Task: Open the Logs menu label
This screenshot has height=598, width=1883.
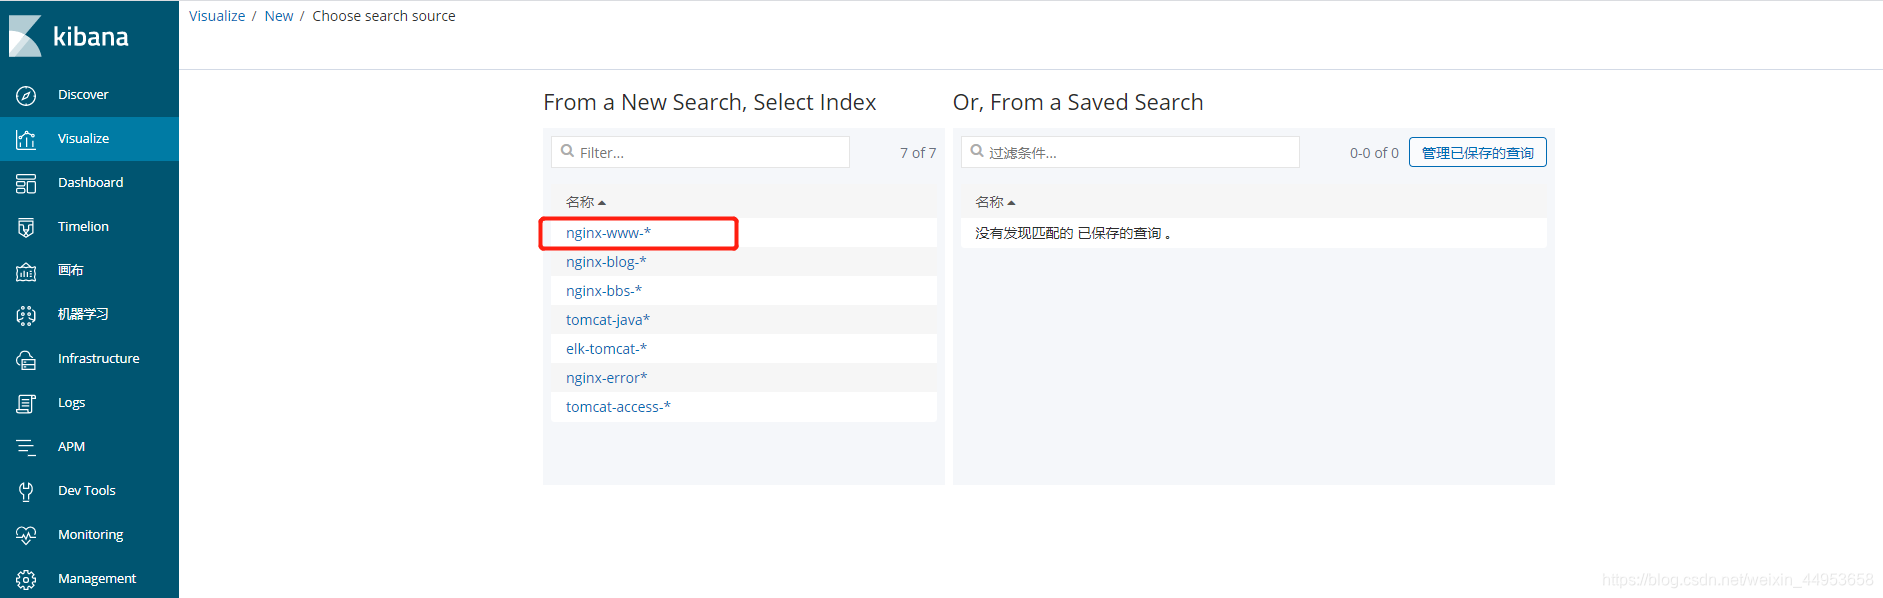Action: pos(72,403)
